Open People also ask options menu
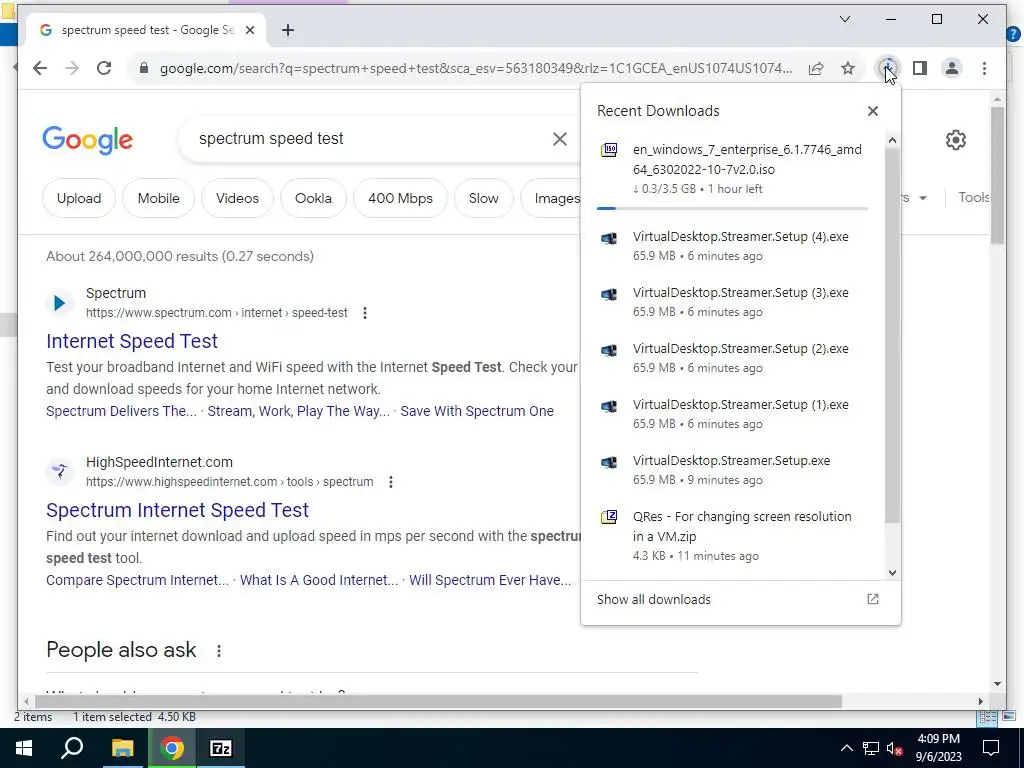 click(x=219, y=650)
